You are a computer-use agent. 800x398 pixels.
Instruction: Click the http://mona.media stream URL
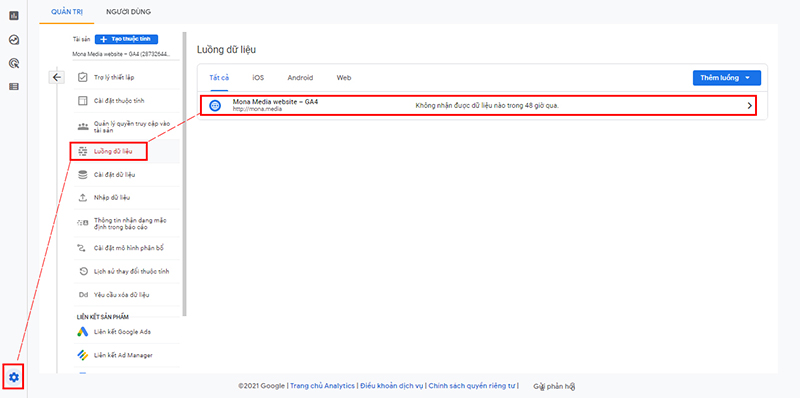(x=257, y=109)
